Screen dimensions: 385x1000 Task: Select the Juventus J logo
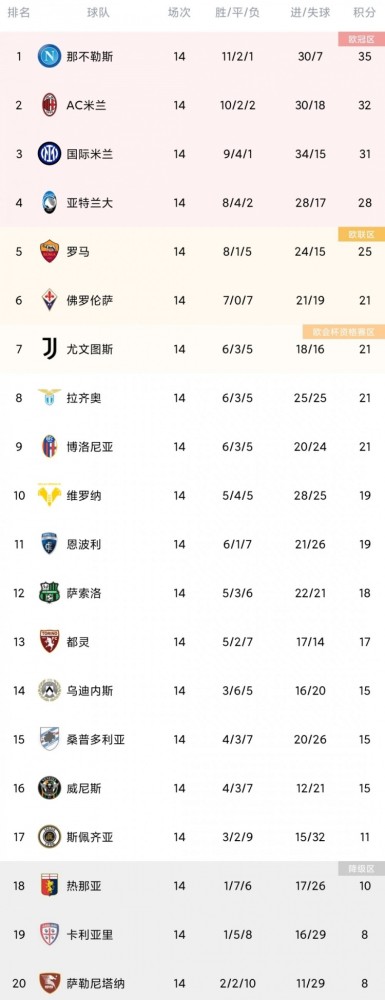(x=49, y=349)
